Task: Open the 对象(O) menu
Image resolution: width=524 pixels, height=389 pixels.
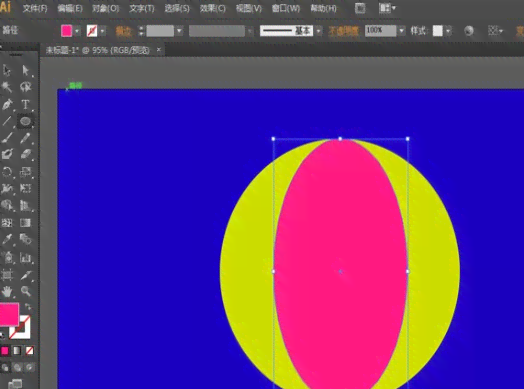Action: click(106, 8)
